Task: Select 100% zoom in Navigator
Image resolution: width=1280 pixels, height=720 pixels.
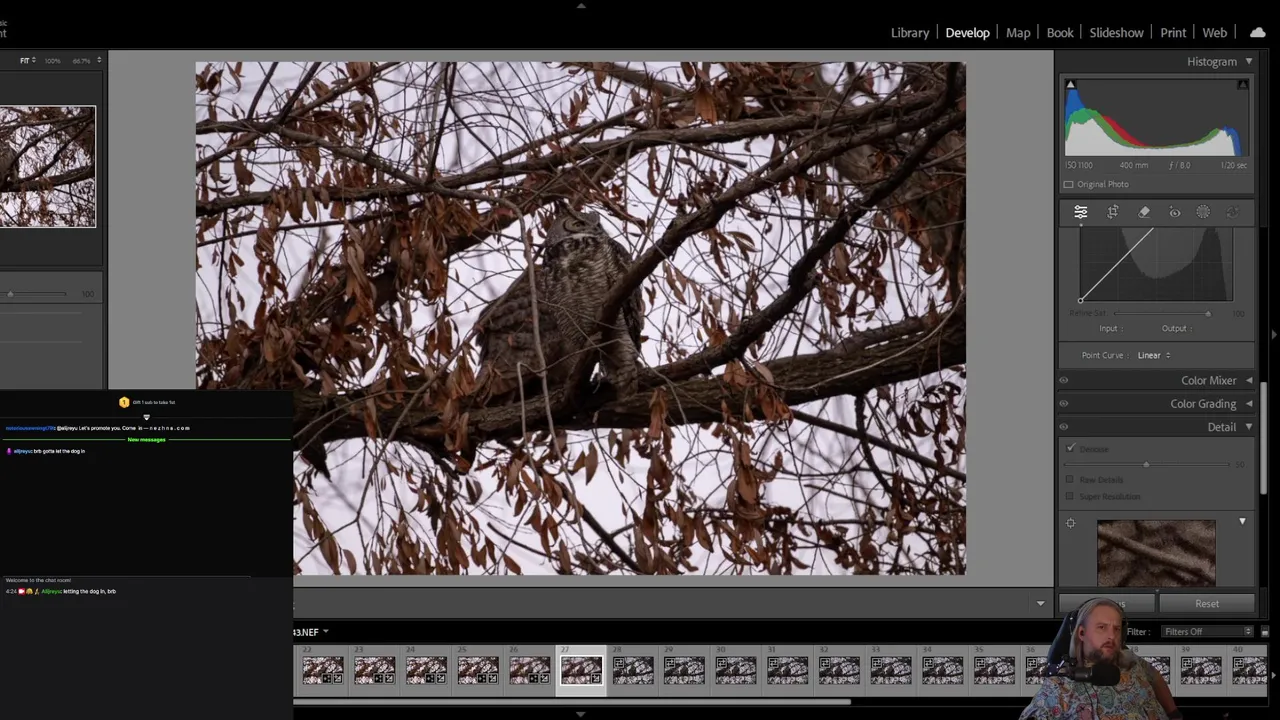Action: pos(52,61)
